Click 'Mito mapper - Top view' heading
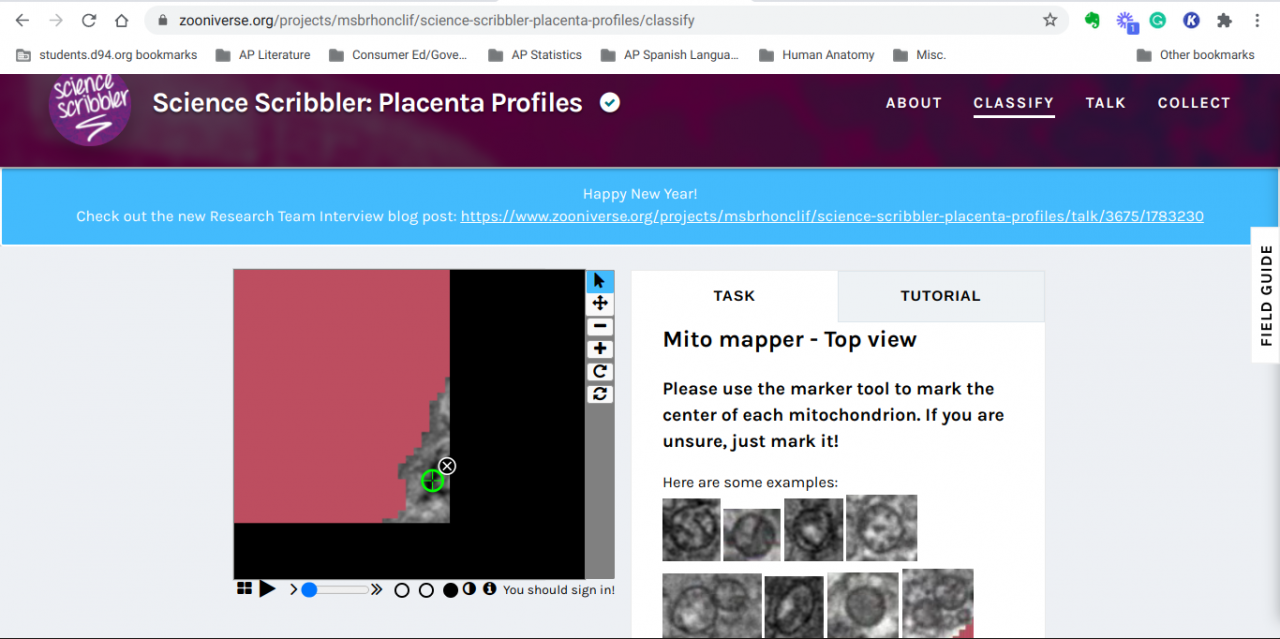1280x639 pixels. [790, 340]
